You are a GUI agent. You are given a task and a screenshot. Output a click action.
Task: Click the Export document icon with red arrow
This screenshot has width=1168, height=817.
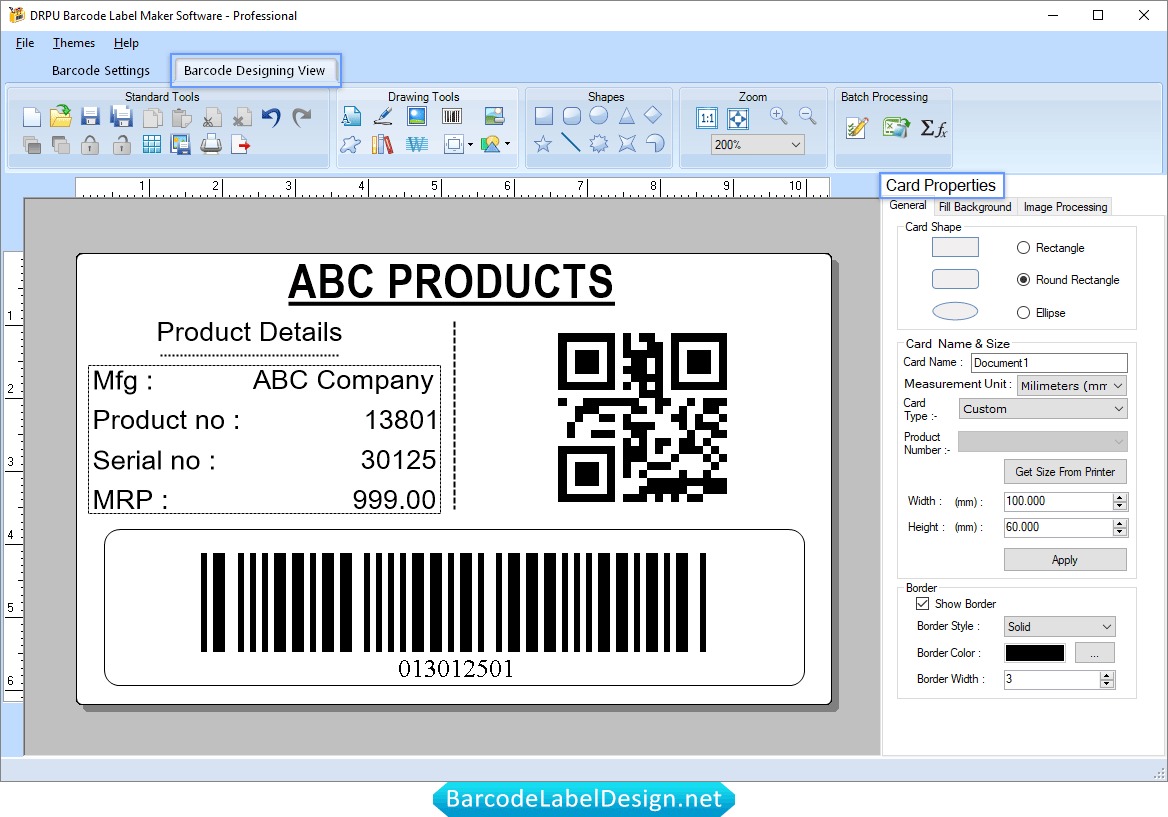pos(241,144)
